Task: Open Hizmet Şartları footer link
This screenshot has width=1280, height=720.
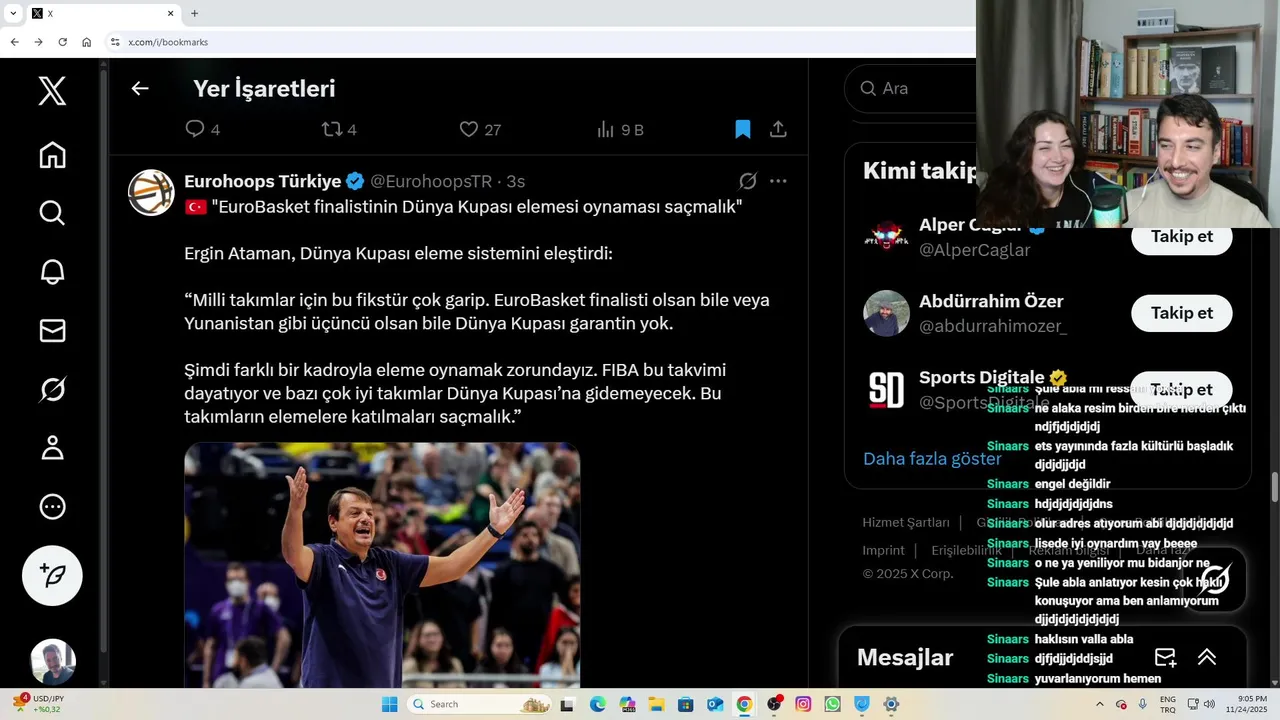Action: [906, 522]
